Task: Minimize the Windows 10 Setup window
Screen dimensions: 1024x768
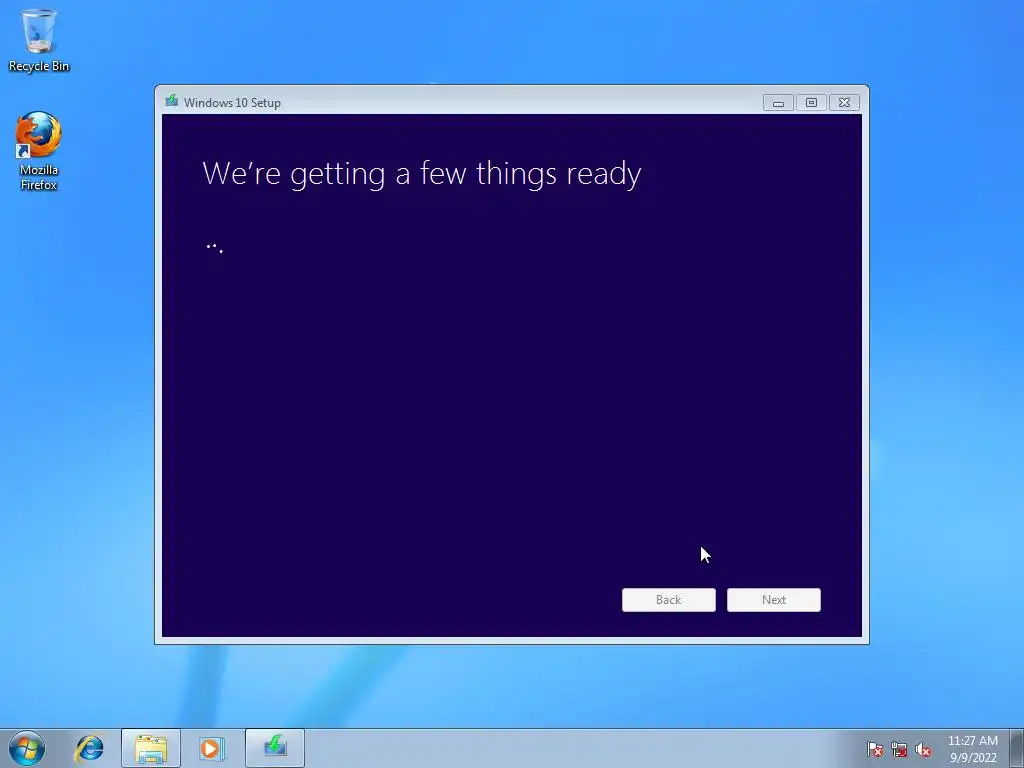Action: (x=778, y=103)
